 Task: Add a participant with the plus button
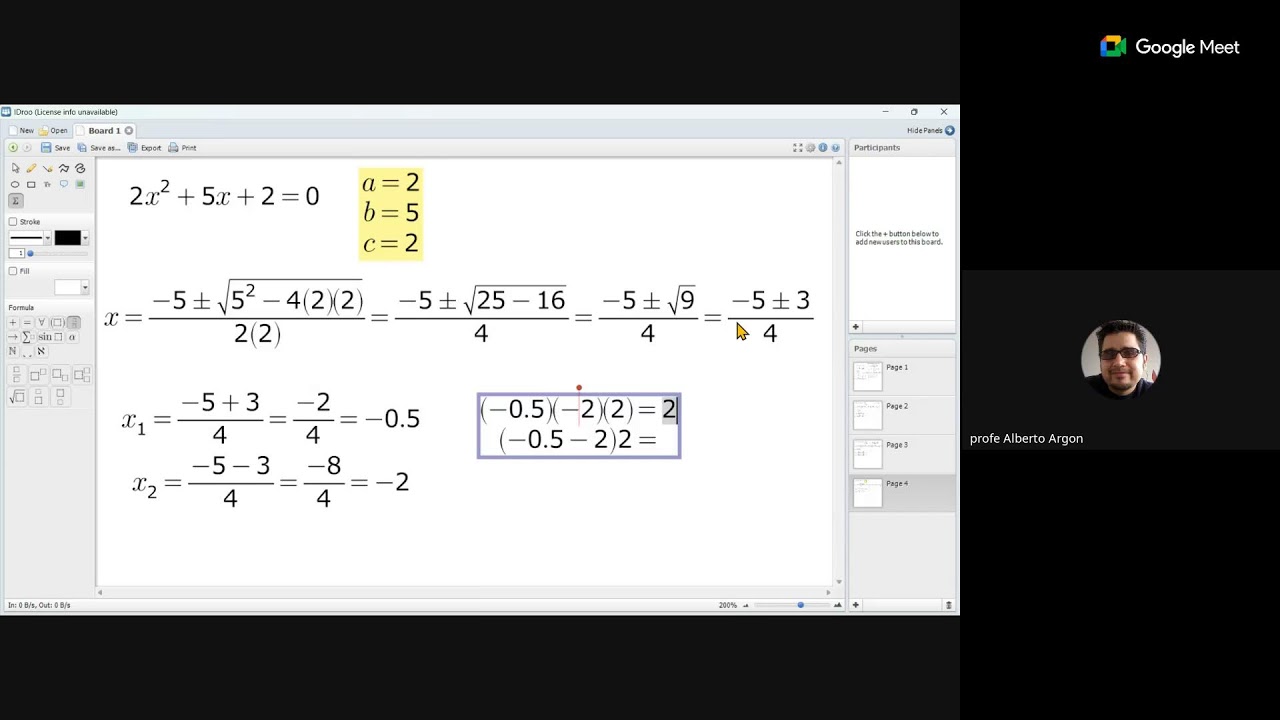click(x=855, y=327)
